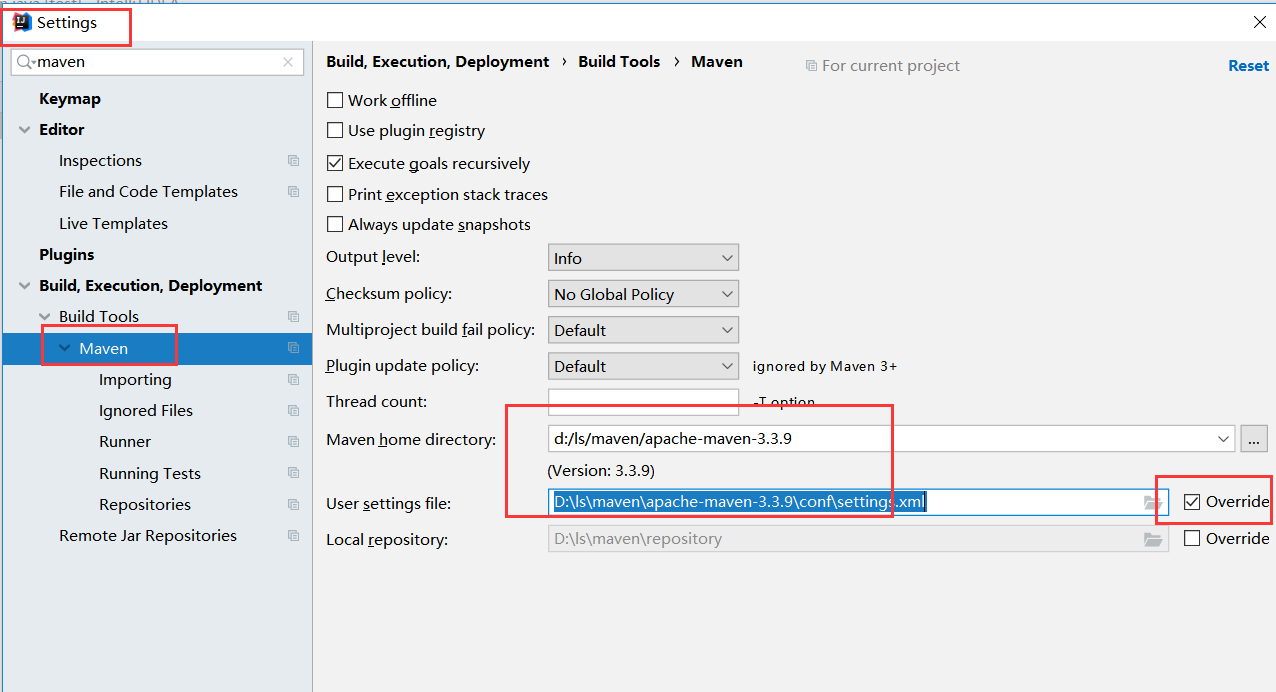Click the '(Version: 3.3.9)' text

(601, 470)
